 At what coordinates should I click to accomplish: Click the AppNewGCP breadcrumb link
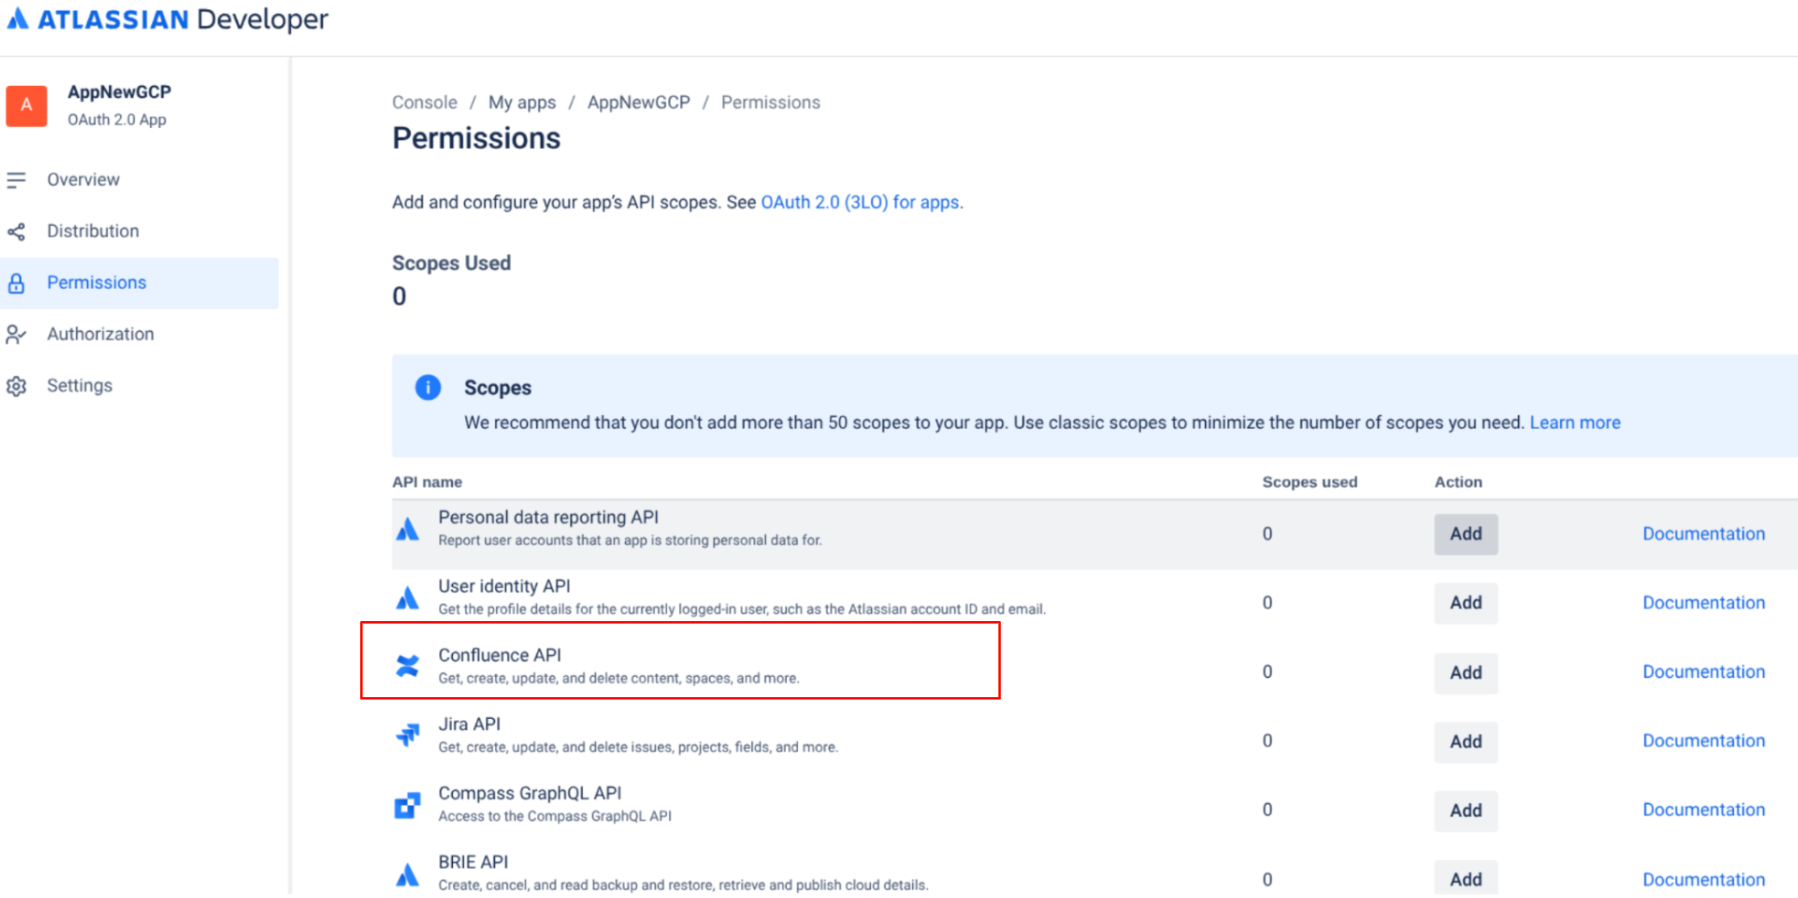(638, 102)
